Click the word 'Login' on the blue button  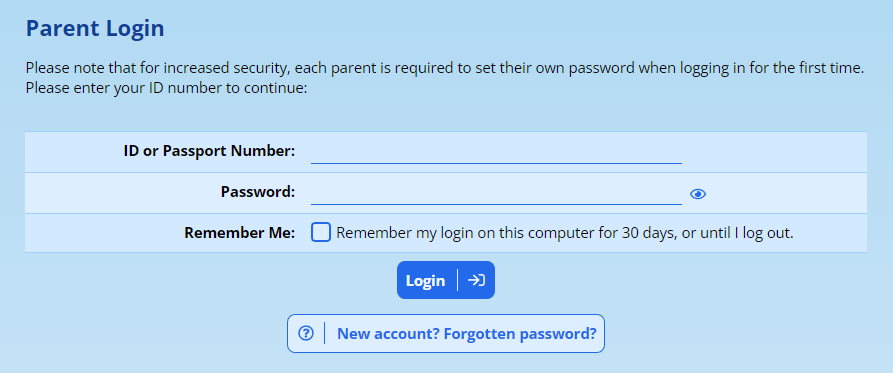point(425,281)
